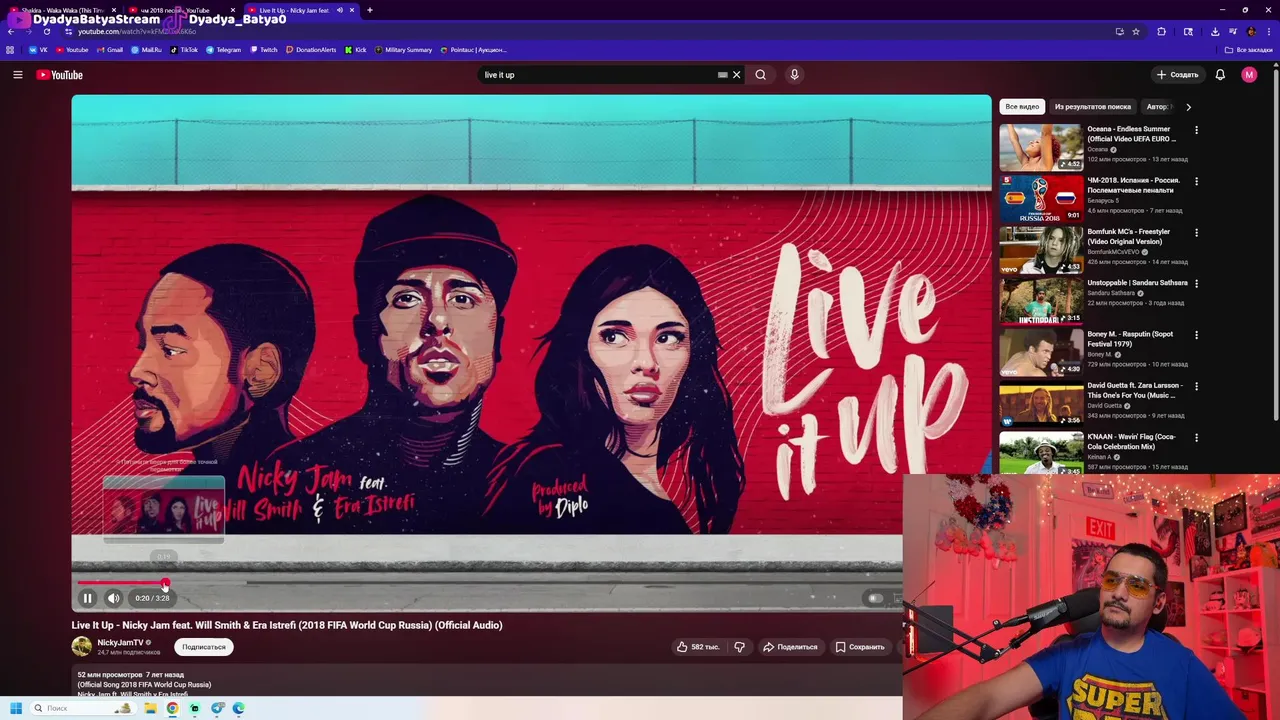Open options for David Guetta video

click(1196, 386)
